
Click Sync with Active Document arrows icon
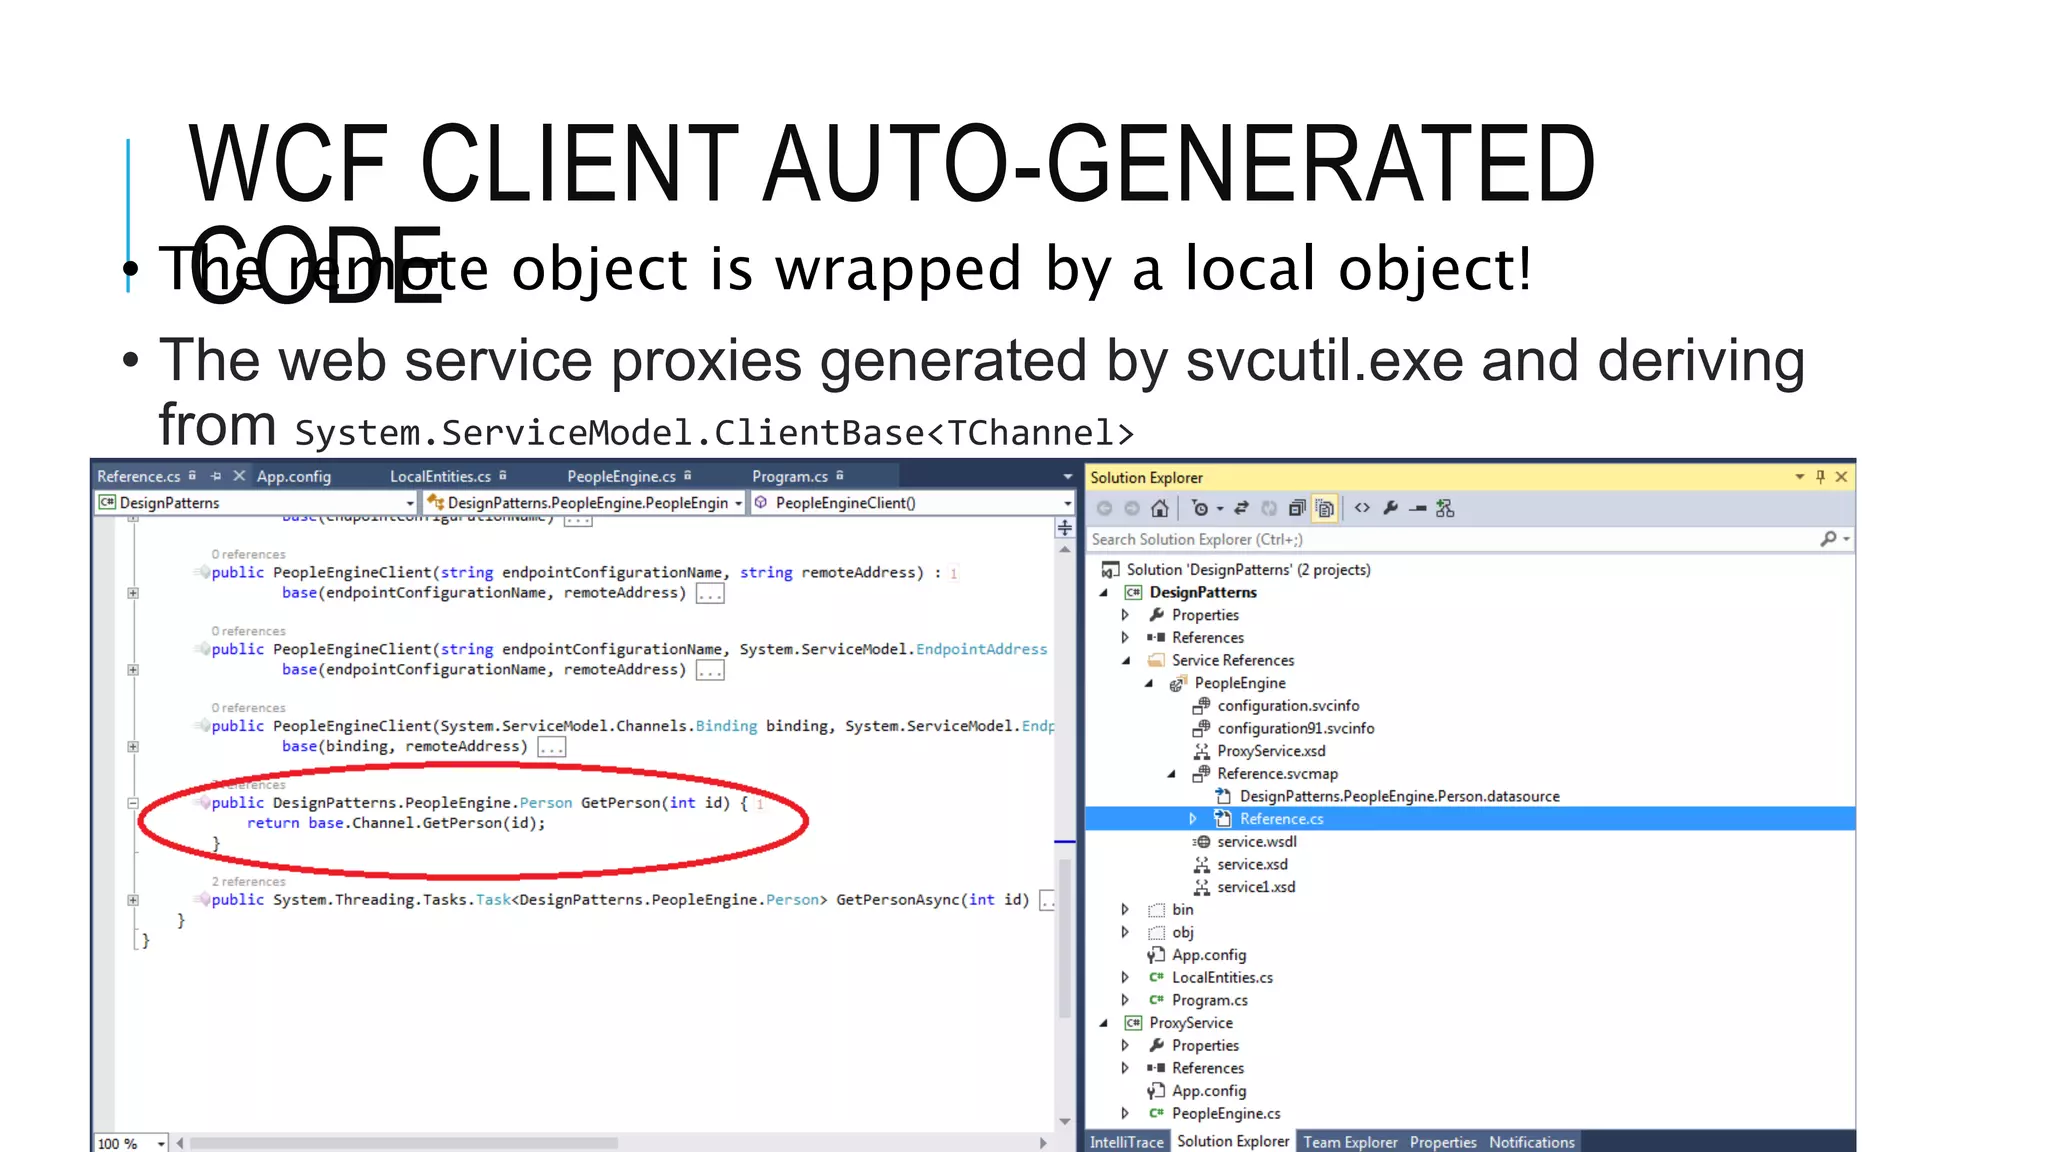(x=1242, y=508)
